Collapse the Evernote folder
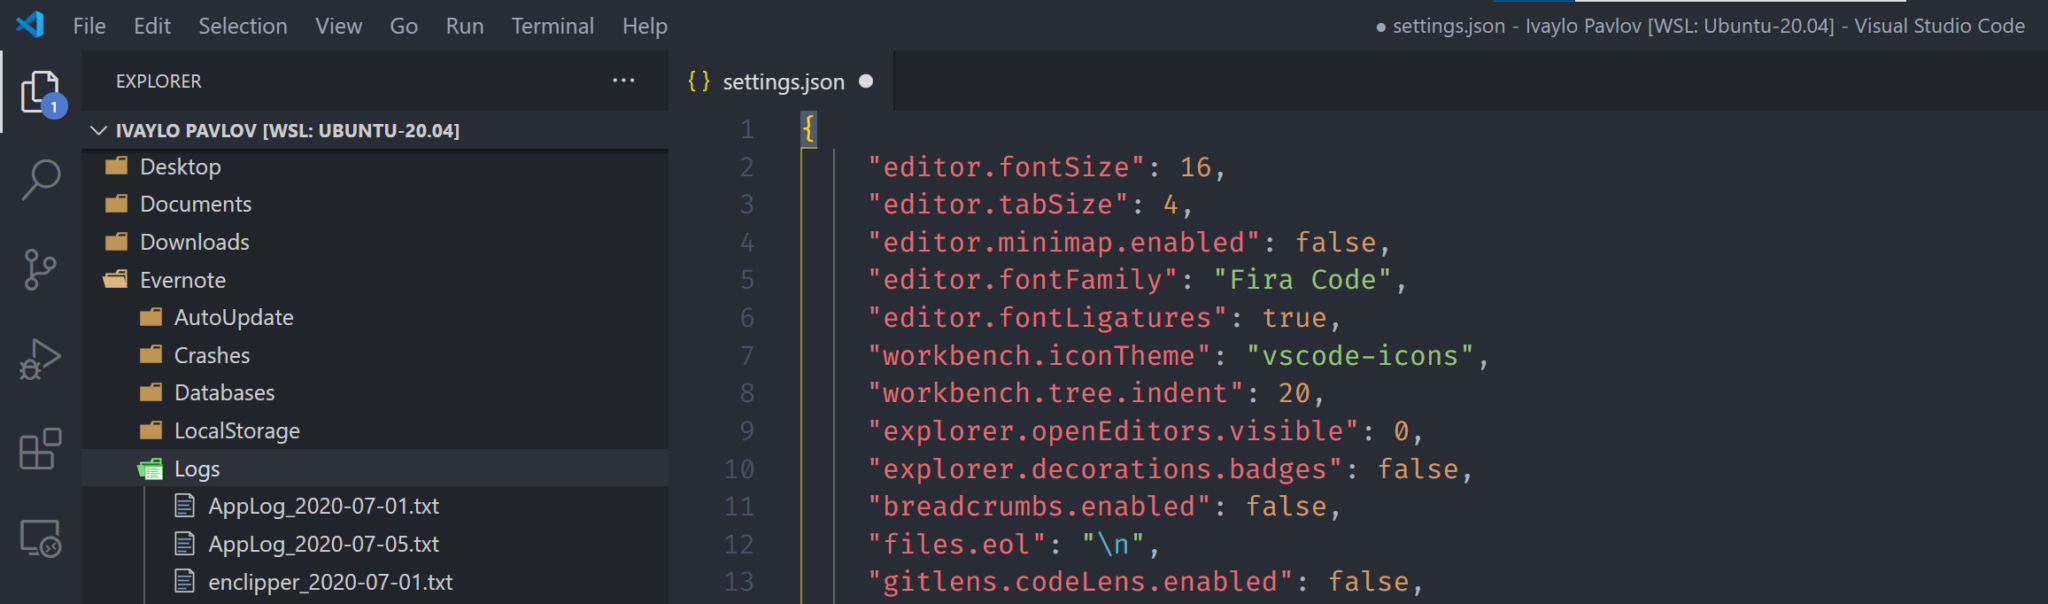2048x604 pixels. (375, 280)
